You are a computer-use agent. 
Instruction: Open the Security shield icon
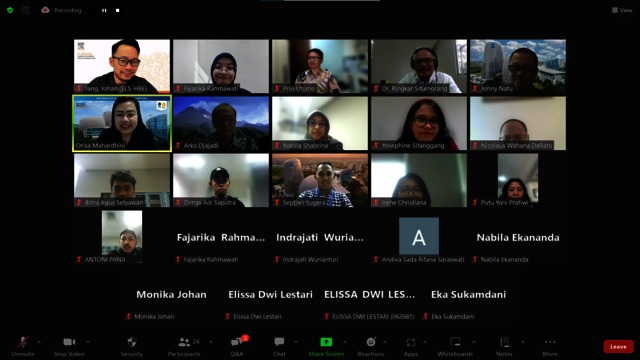pyautogui.click(x=131, y=342)
